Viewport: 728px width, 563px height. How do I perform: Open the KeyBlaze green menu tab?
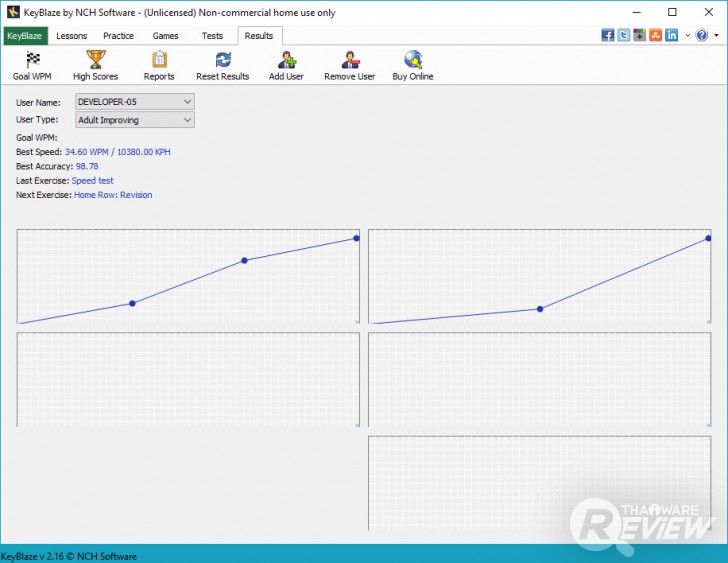pyautogui.click(x=26, y=36)
